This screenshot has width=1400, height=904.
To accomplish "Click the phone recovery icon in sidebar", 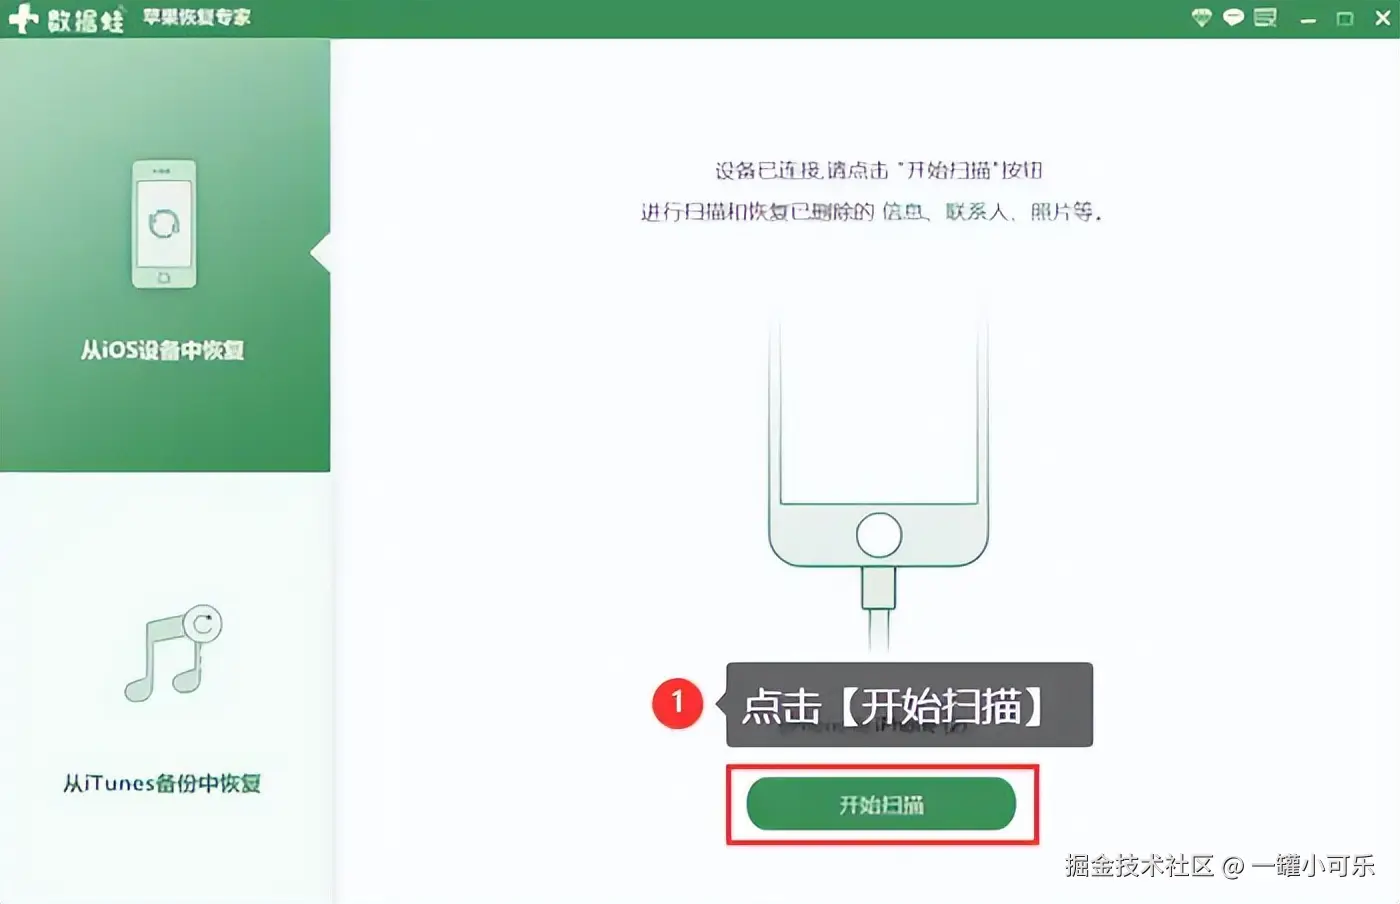I will pos(164,224).
